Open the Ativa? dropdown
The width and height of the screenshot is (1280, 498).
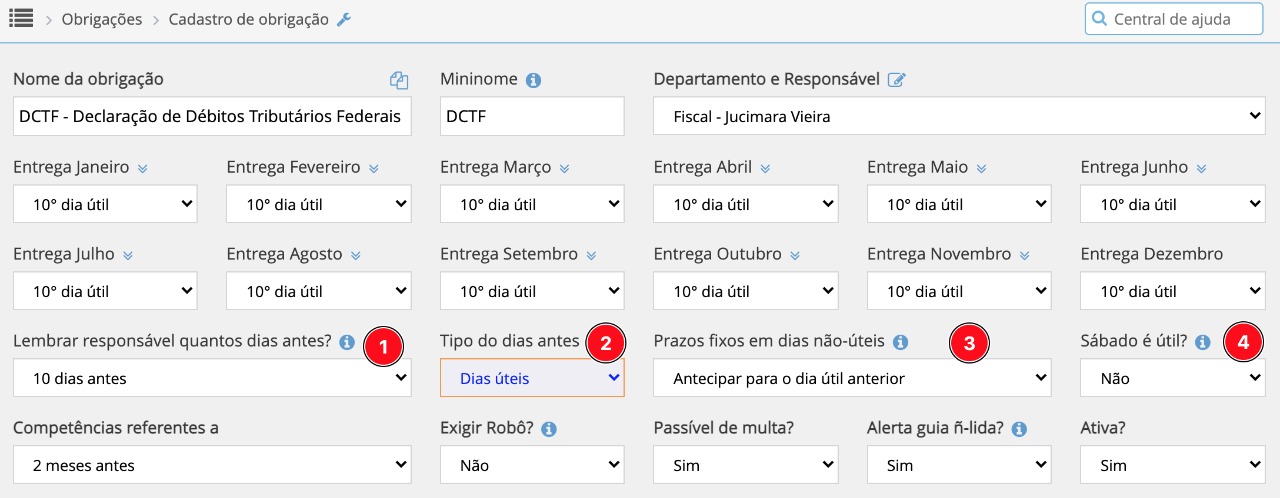[x=1172, y=465]
